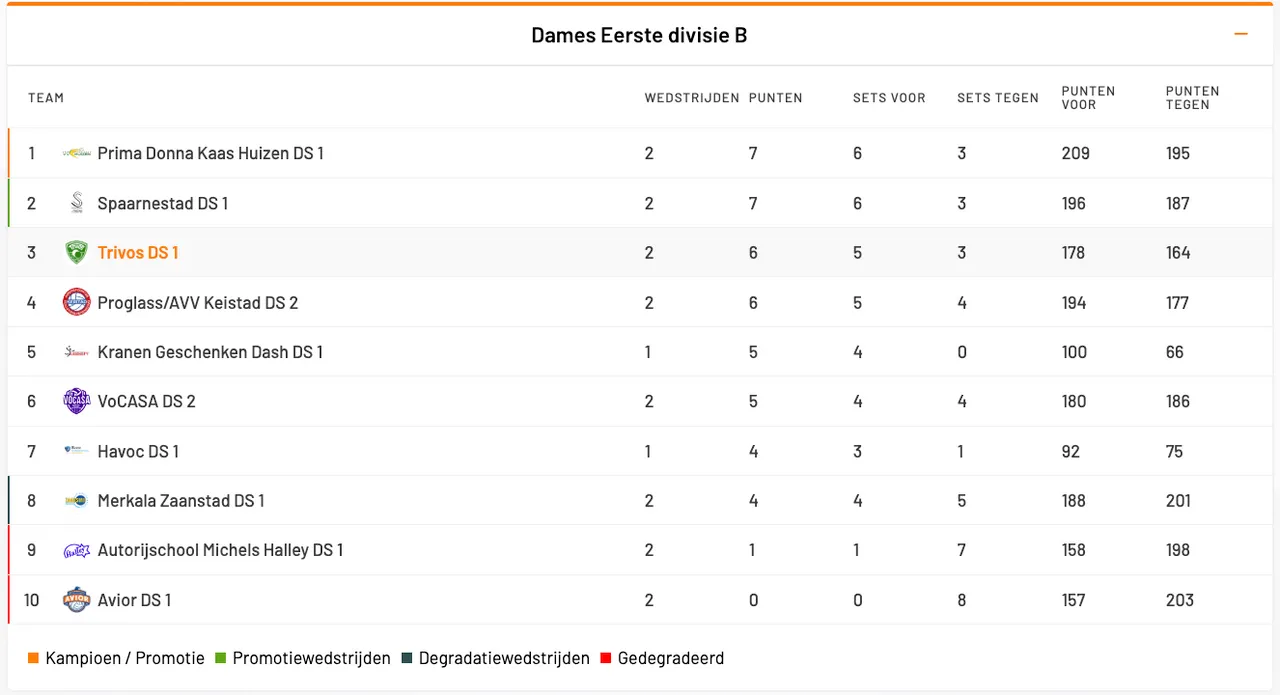This screenshot has height=695, width=1280.
Task: Click the Dames Eerste divisie B heading
Action: (639, 36)
